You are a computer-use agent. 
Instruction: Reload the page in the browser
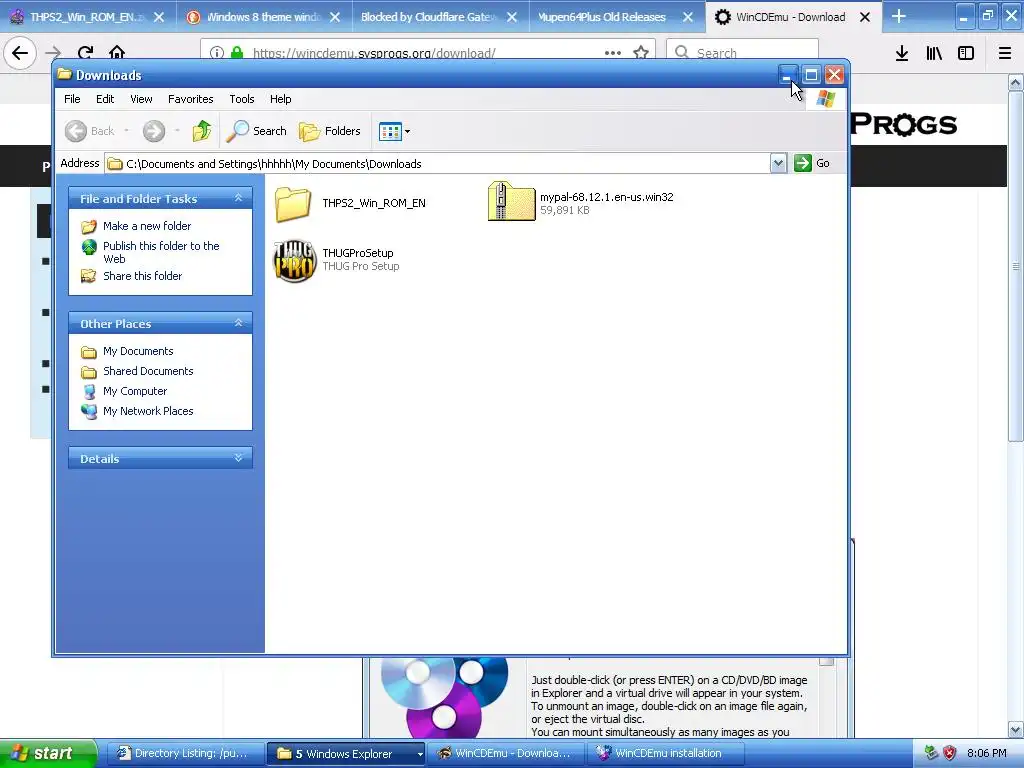[85, 53]
